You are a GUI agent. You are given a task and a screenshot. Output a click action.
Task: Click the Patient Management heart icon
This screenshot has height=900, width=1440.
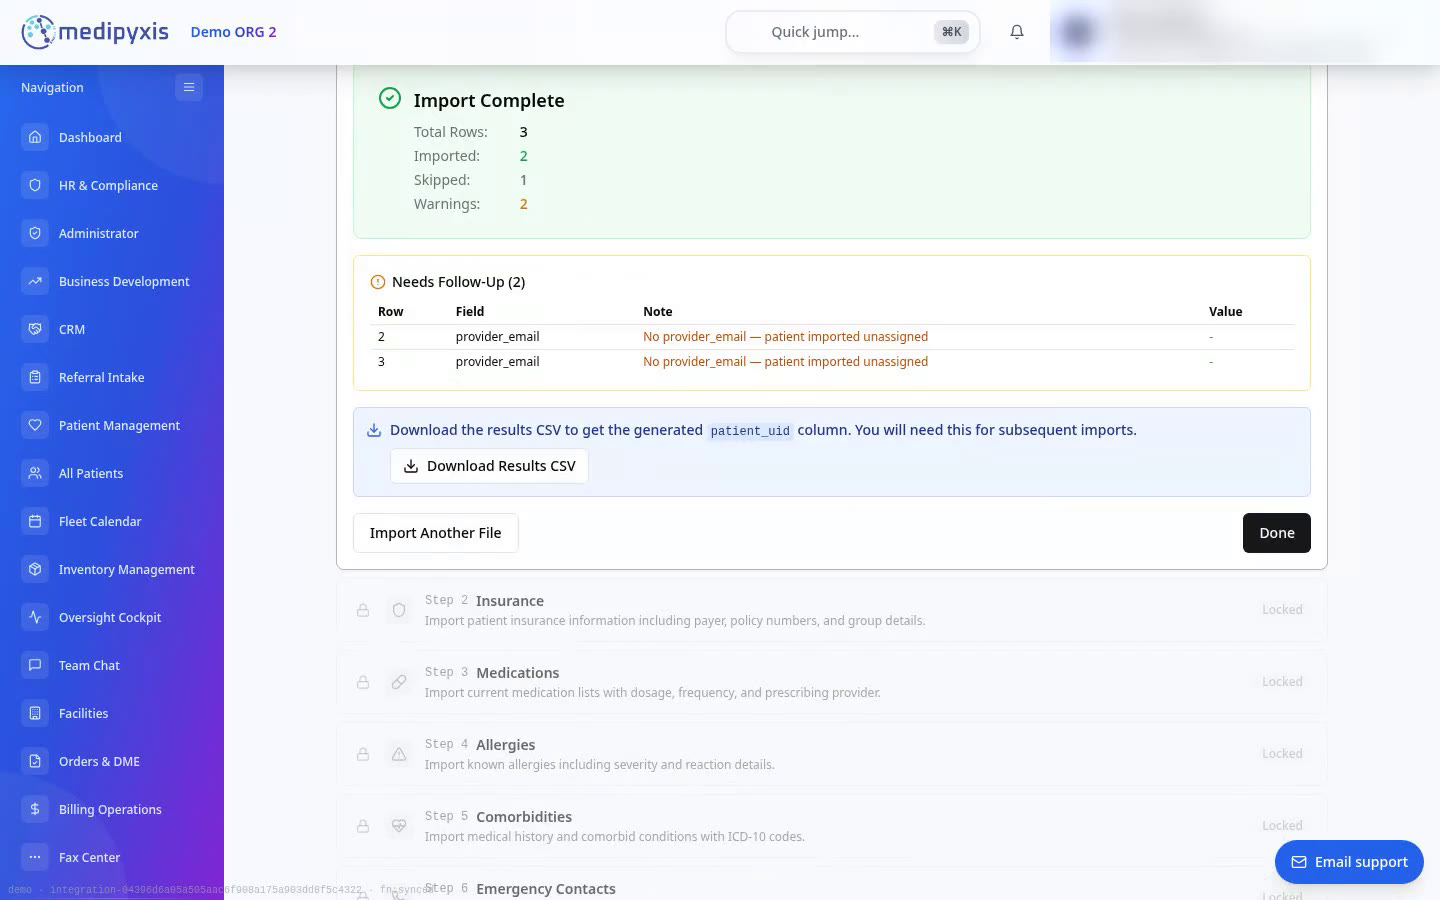pos(35,425)
